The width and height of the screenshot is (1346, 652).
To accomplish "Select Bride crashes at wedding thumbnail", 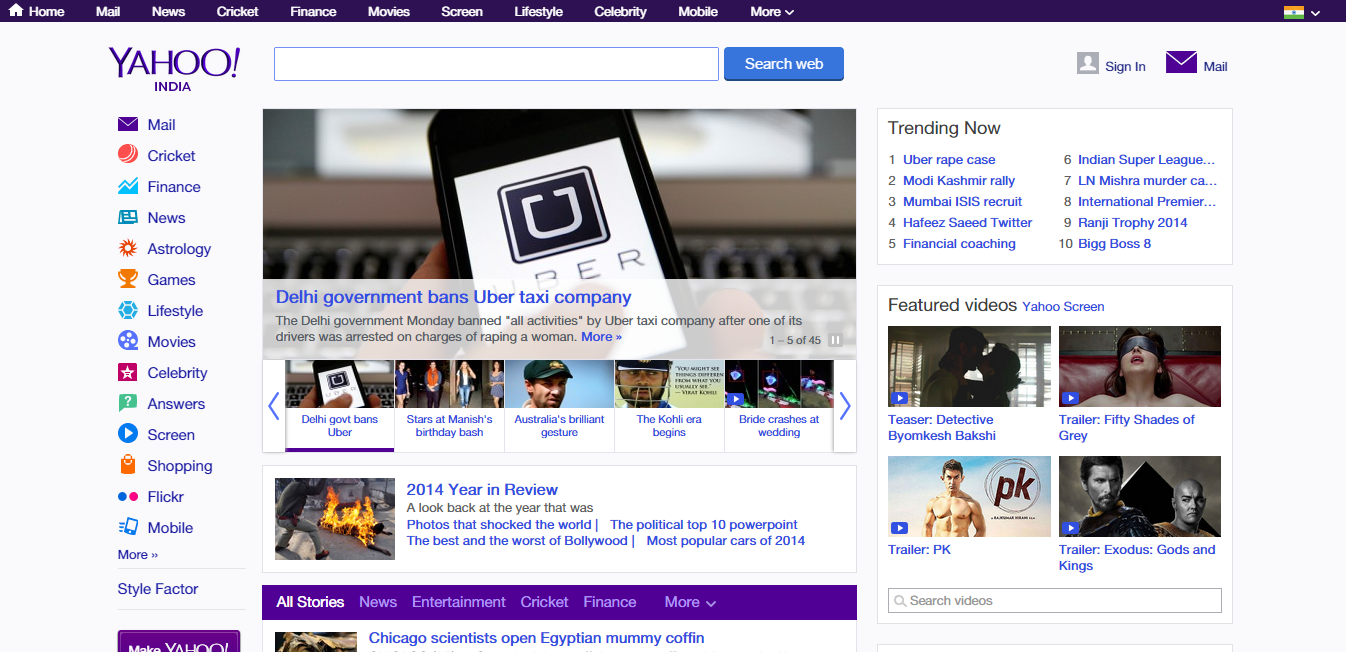I will pos(779,406).
